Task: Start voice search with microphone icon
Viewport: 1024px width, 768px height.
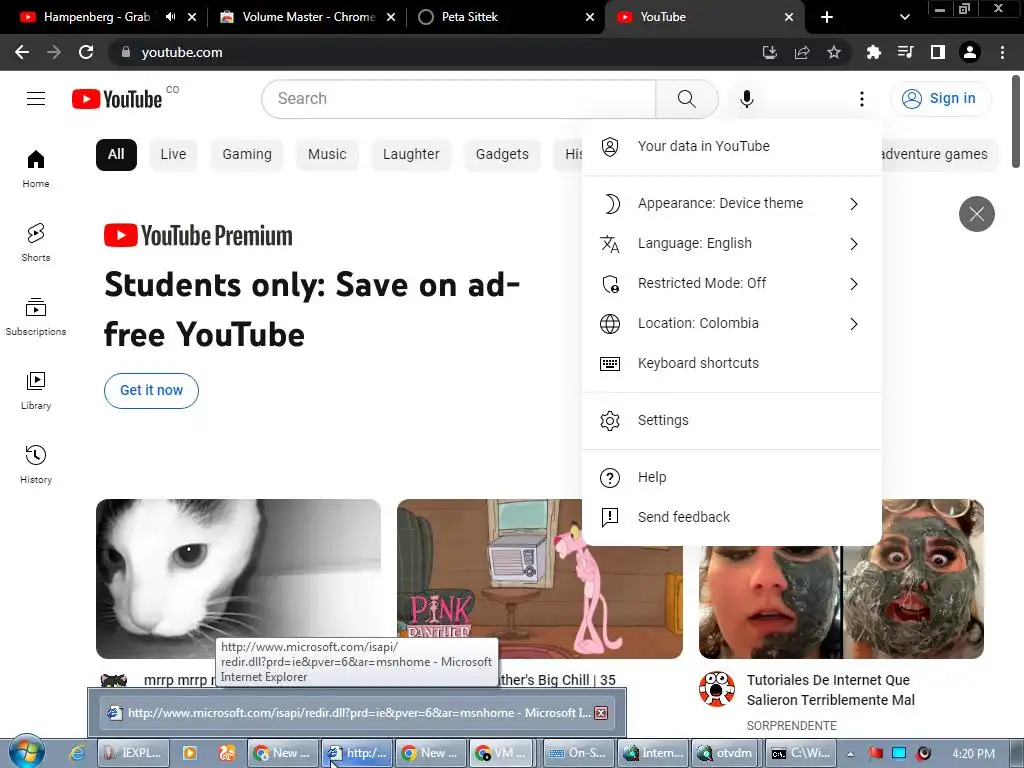Action: pyautogui.click(x=746, y=99)
